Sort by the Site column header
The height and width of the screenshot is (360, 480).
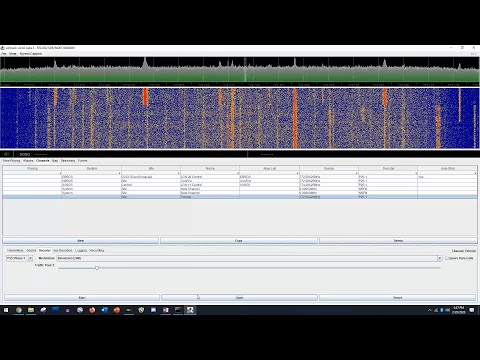(x=151, y=168)
